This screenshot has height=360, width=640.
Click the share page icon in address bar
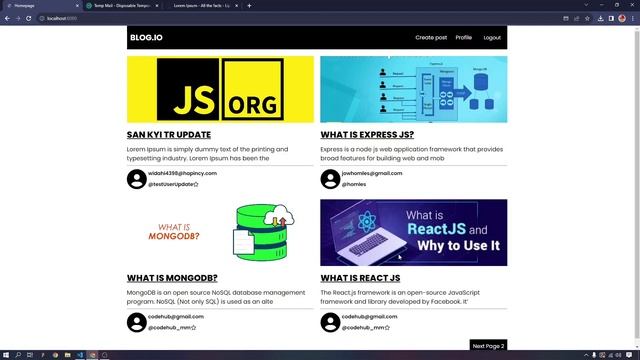tap(577, 18)
